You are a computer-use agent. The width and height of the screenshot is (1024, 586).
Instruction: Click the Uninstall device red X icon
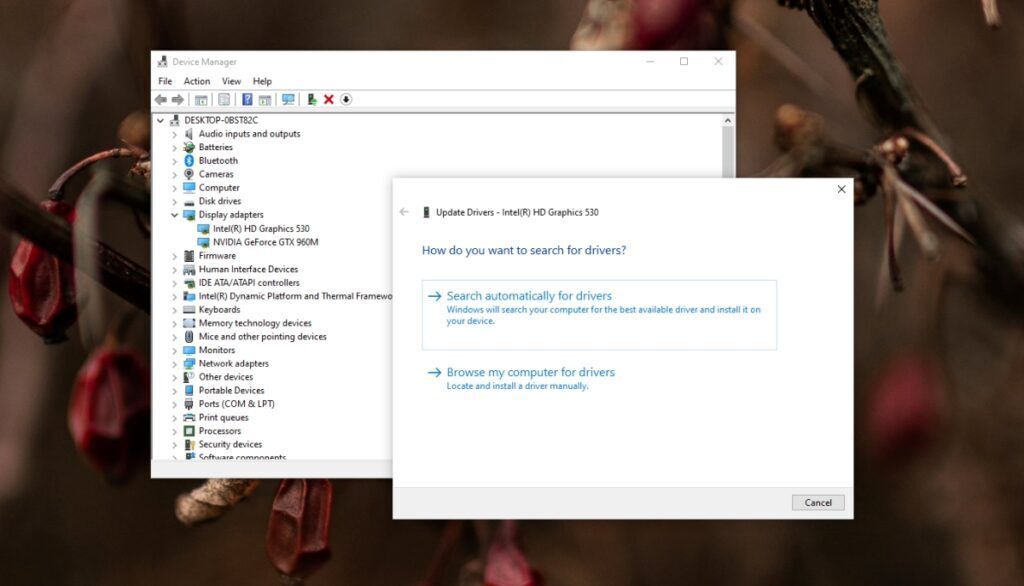(328, 99)
